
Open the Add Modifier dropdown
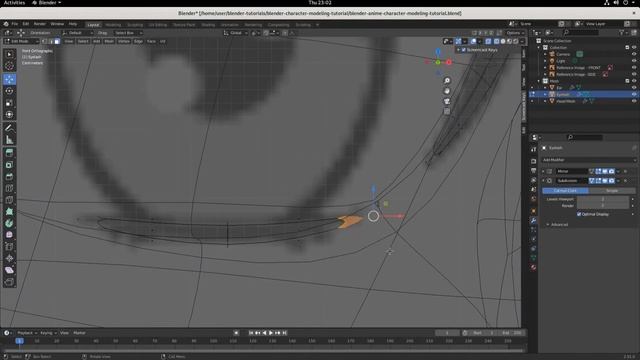click(588, 160)
